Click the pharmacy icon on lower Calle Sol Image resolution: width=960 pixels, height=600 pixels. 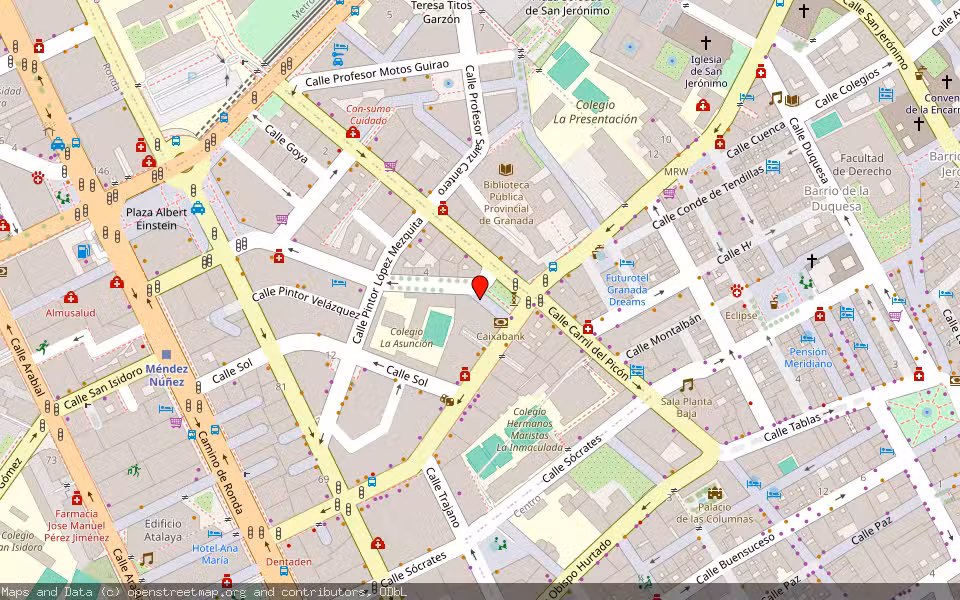(465, 374)
